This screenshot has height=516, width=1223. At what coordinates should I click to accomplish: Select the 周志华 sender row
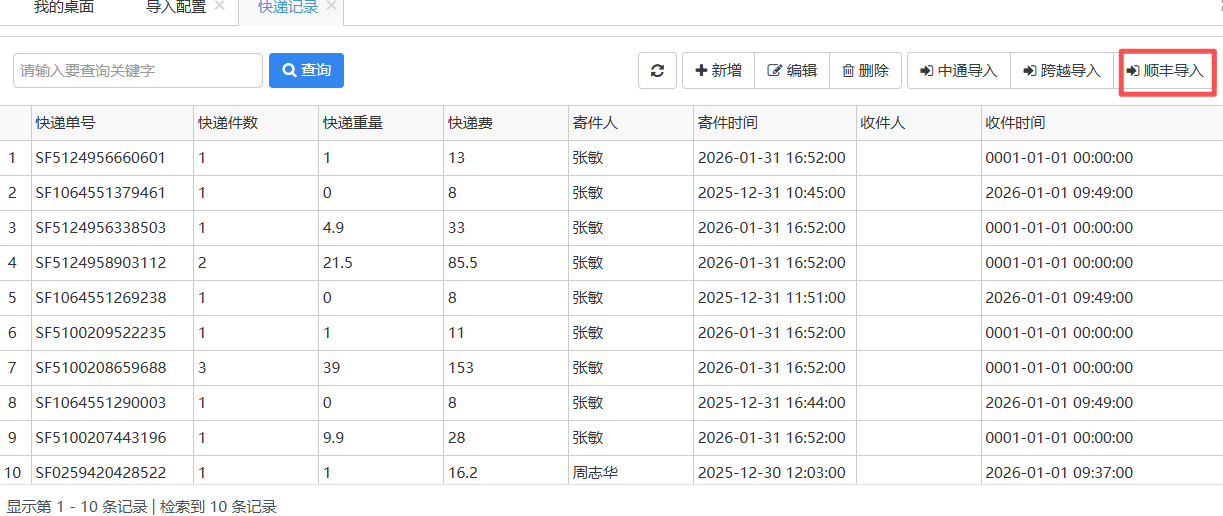(x=611, y=472)
